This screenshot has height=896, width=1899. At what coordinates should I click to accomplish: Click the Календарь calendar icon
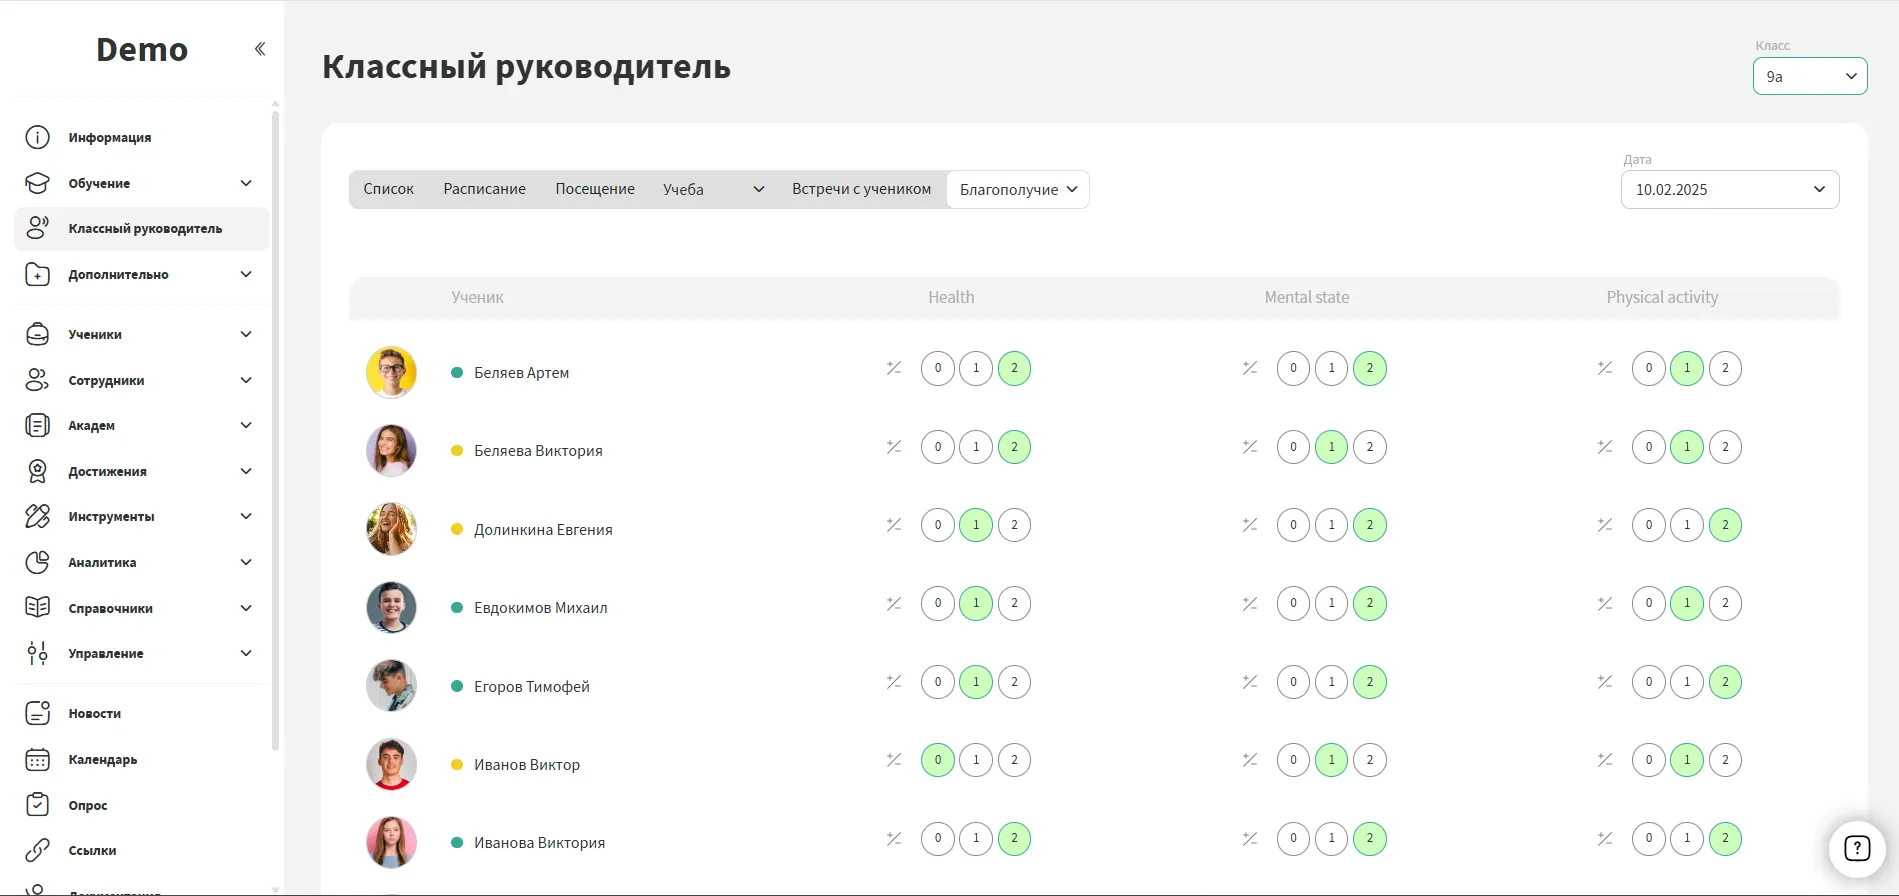tap(37, 760)
